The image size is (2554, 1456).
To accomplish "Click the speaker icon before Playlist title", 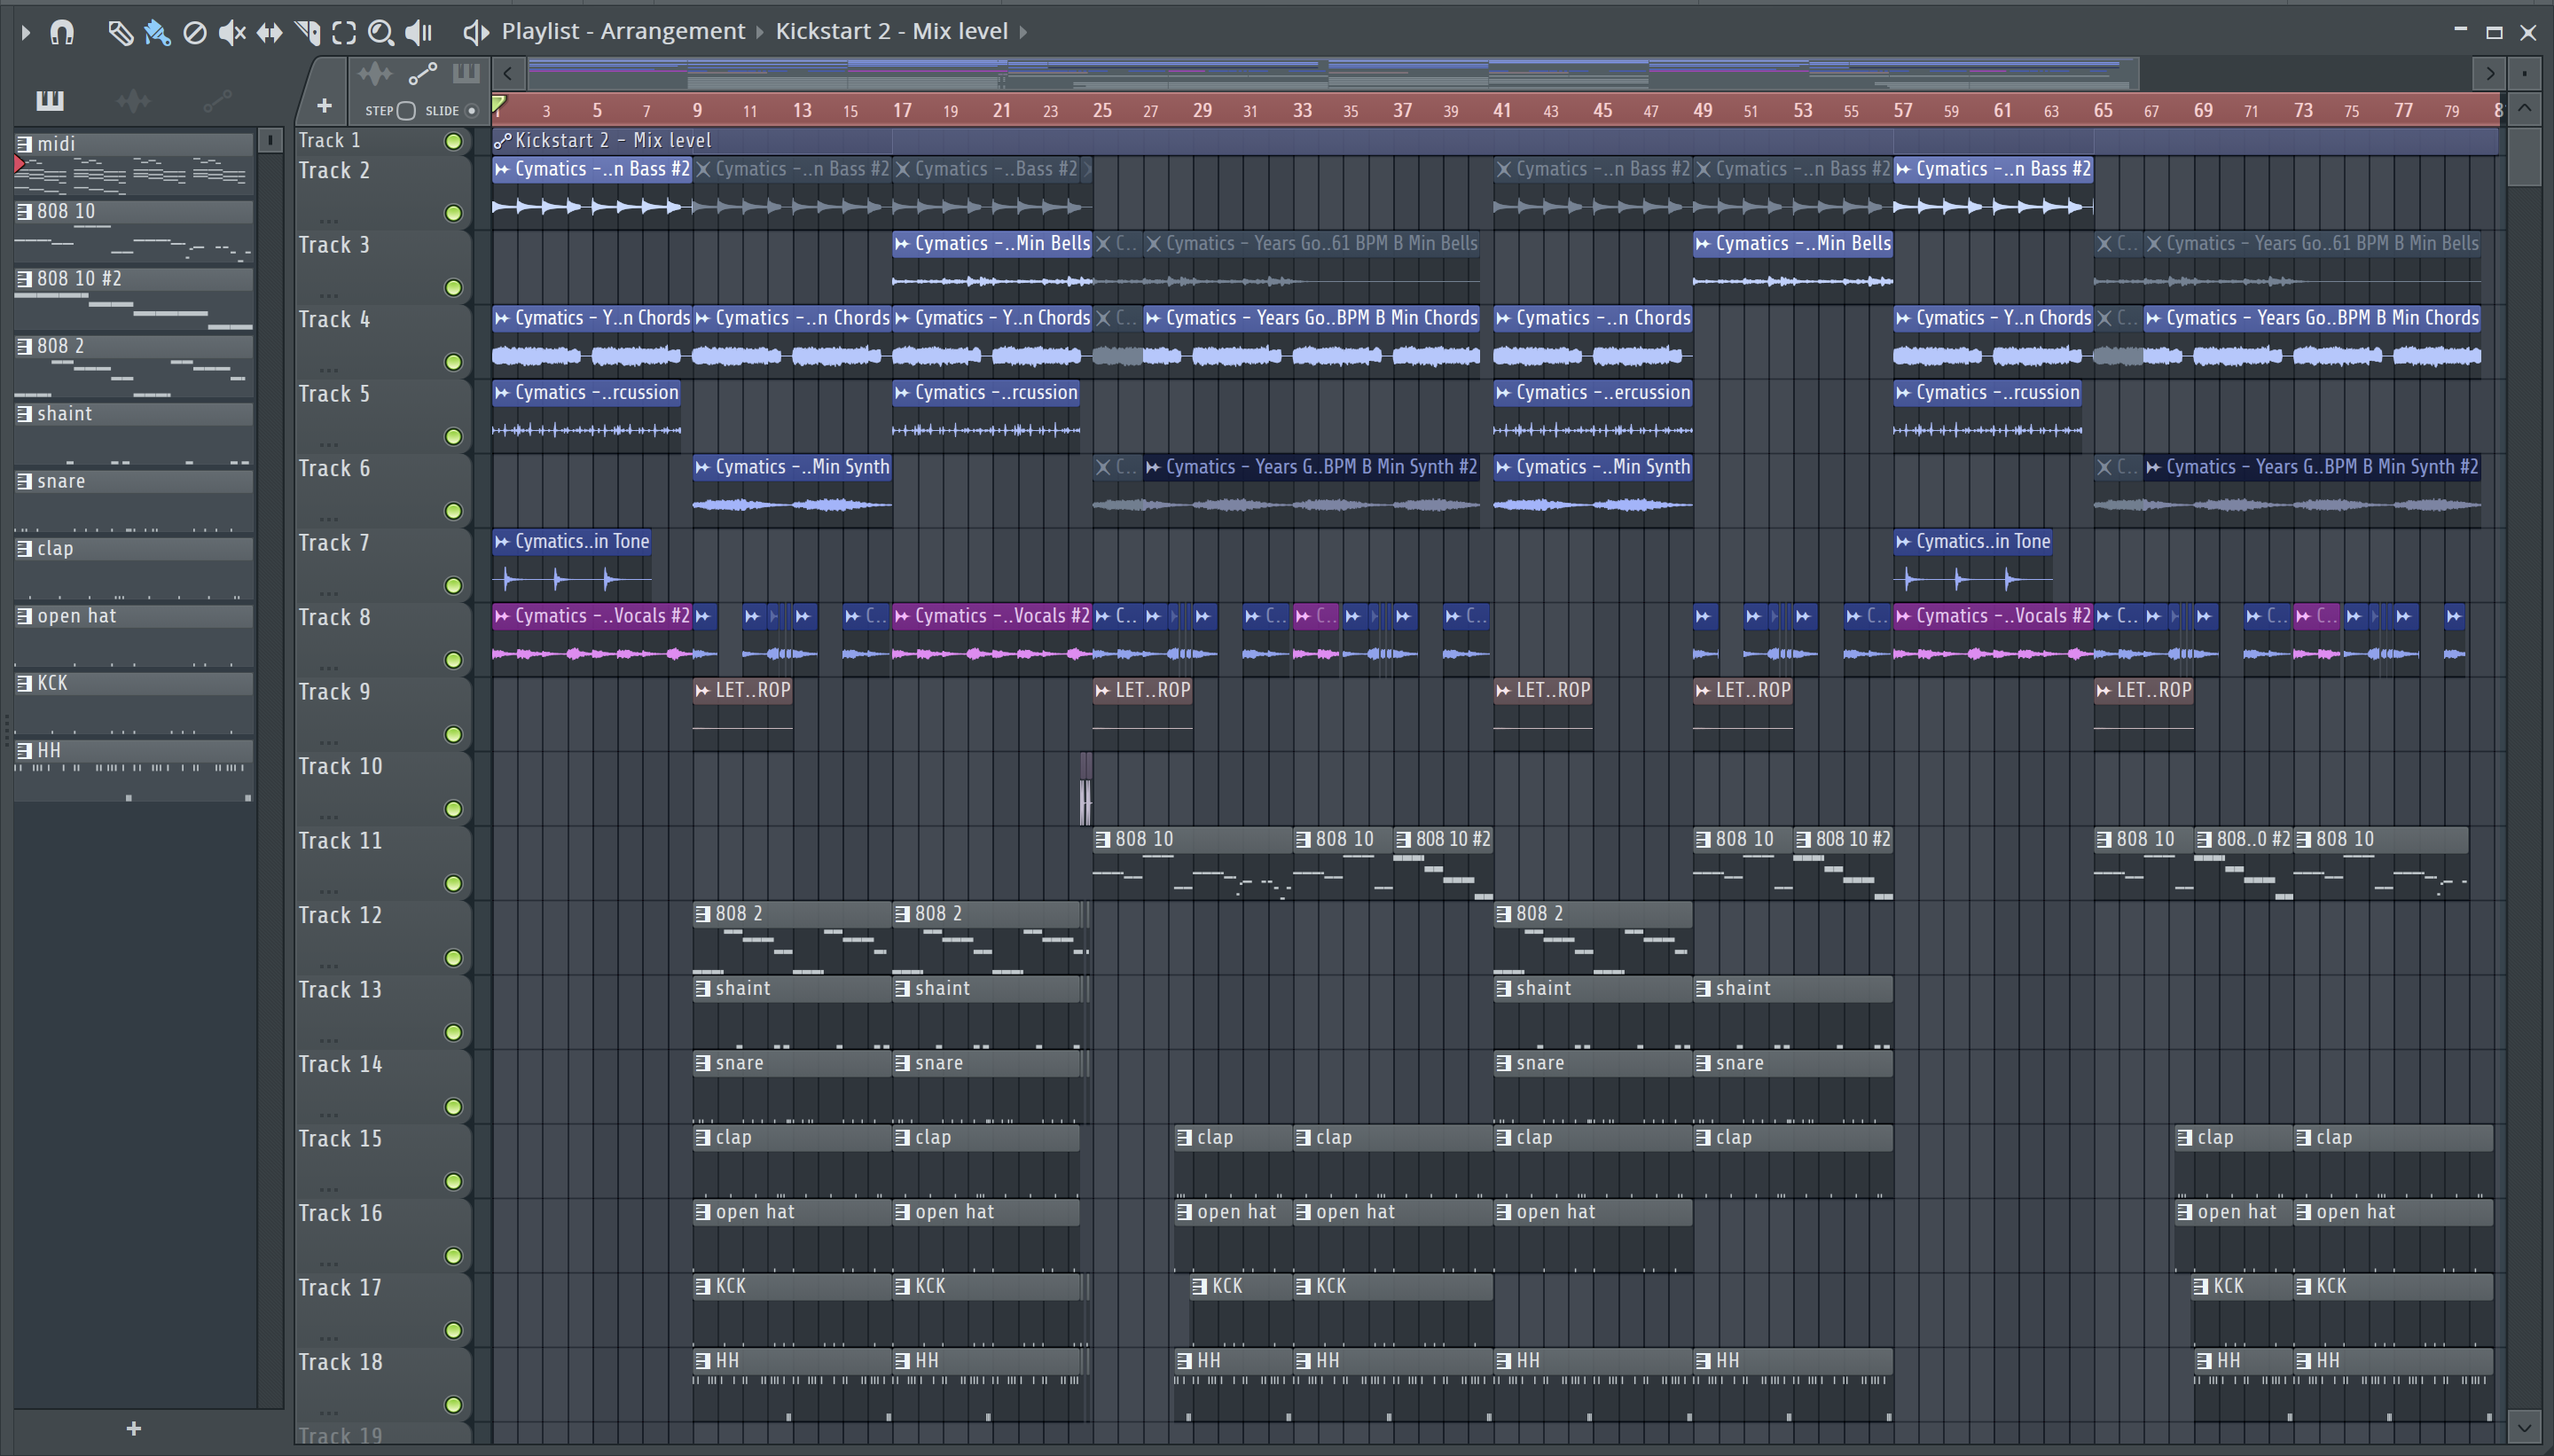I will coord(475,32).
